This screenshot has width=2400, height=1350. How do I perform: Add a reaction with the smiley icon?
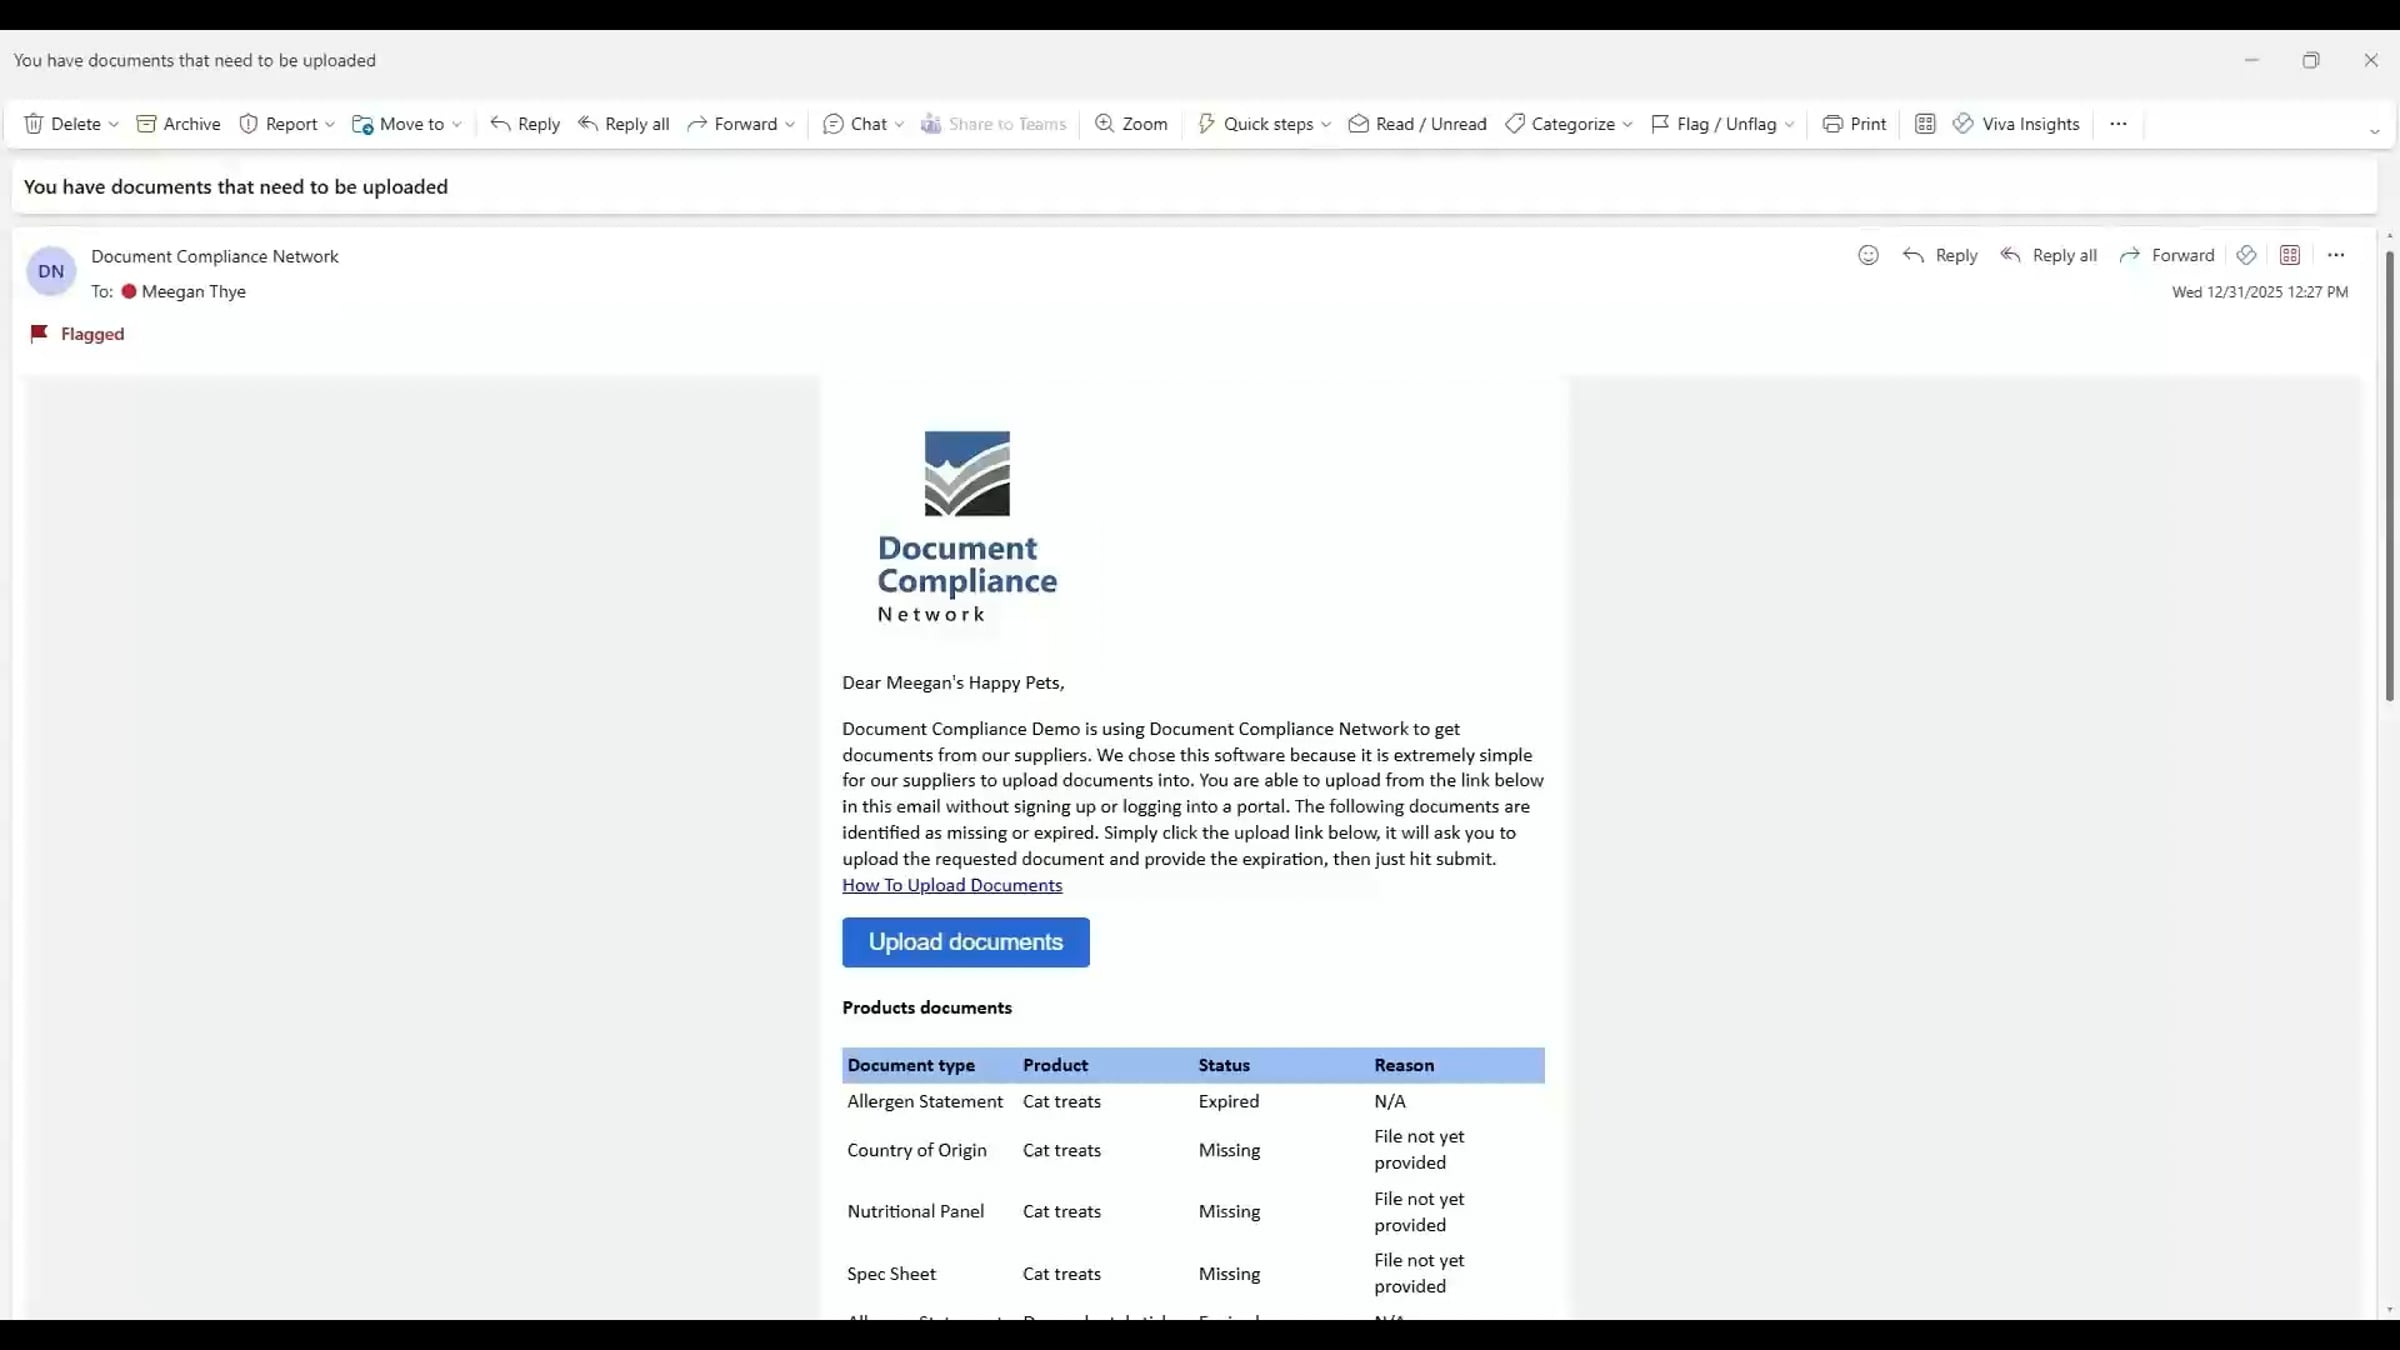1868,255
